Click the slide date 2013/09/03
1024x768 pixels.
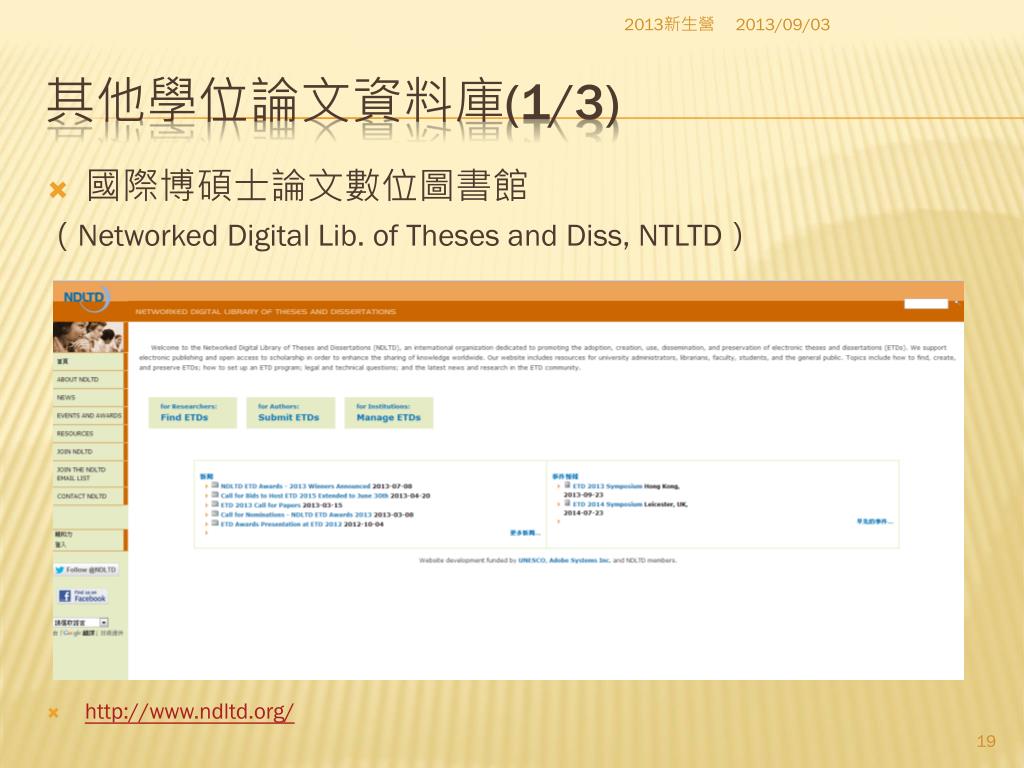[x=782, y=25]
